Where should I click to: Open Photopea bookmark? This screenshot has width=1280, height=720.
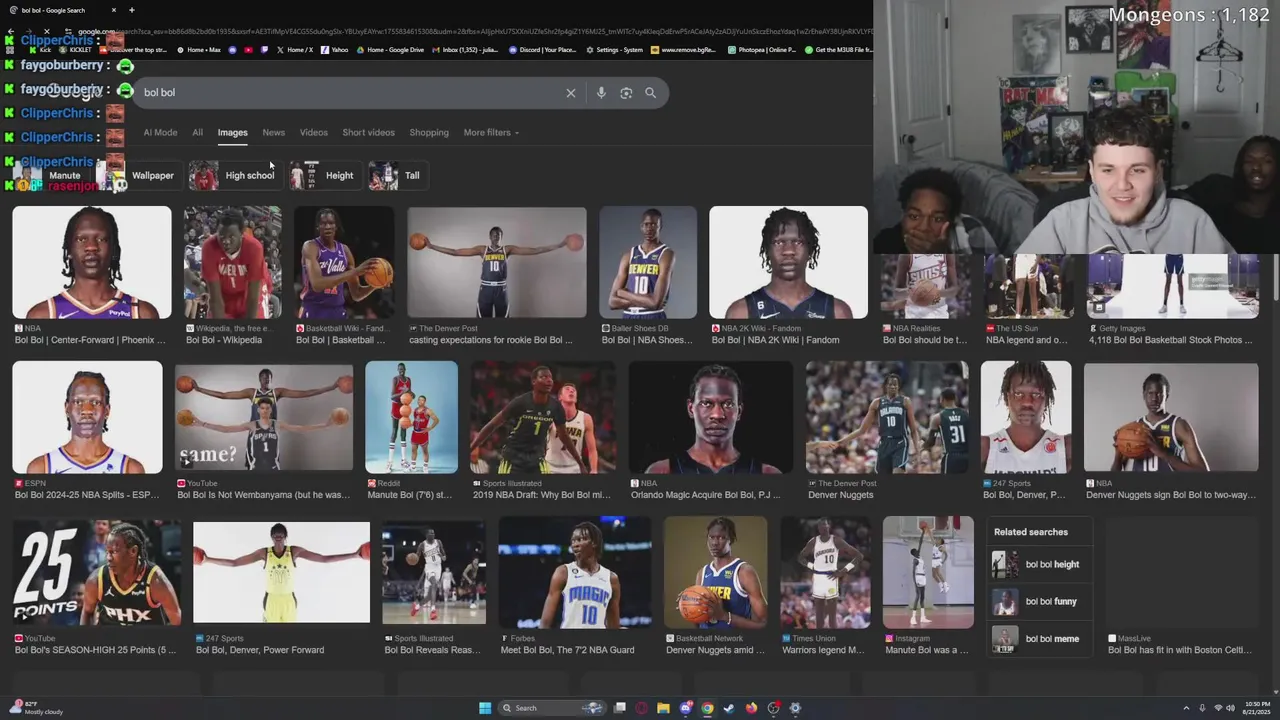(x=762, y=50)
